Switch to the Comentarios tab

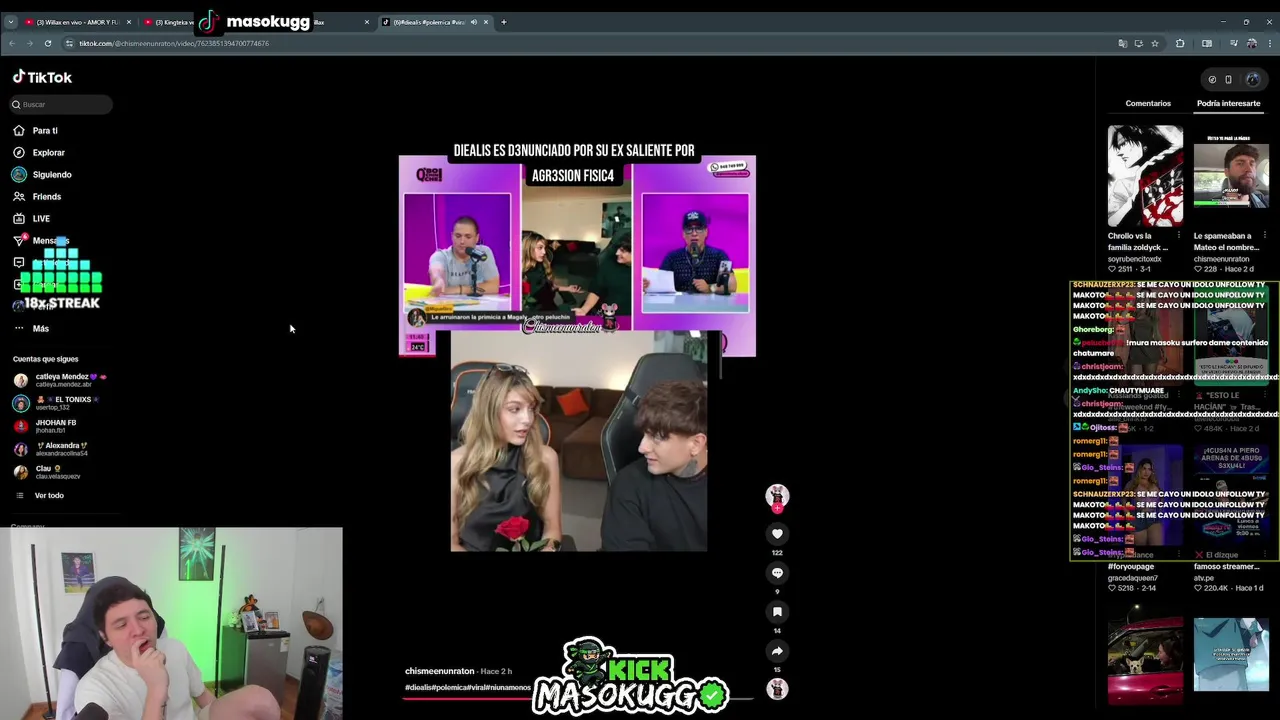tap(1148, 103)
